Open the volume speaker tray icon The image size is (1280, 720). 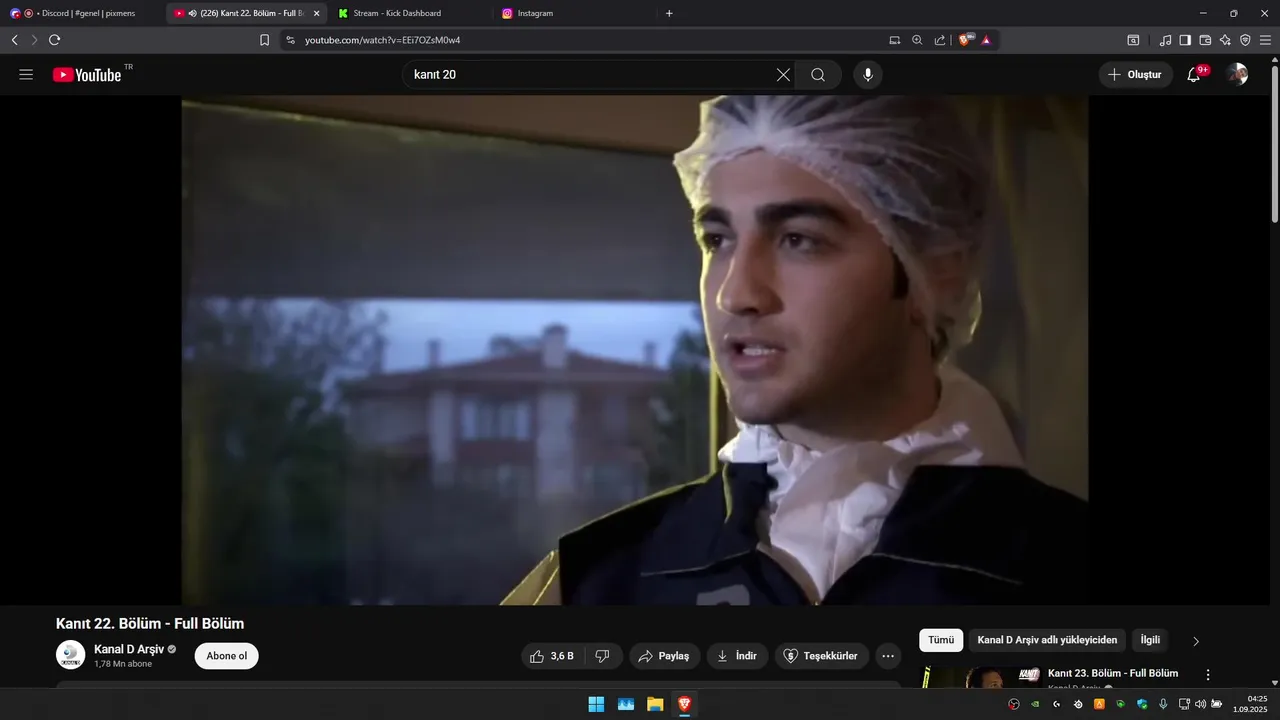tap(1200, 704)
